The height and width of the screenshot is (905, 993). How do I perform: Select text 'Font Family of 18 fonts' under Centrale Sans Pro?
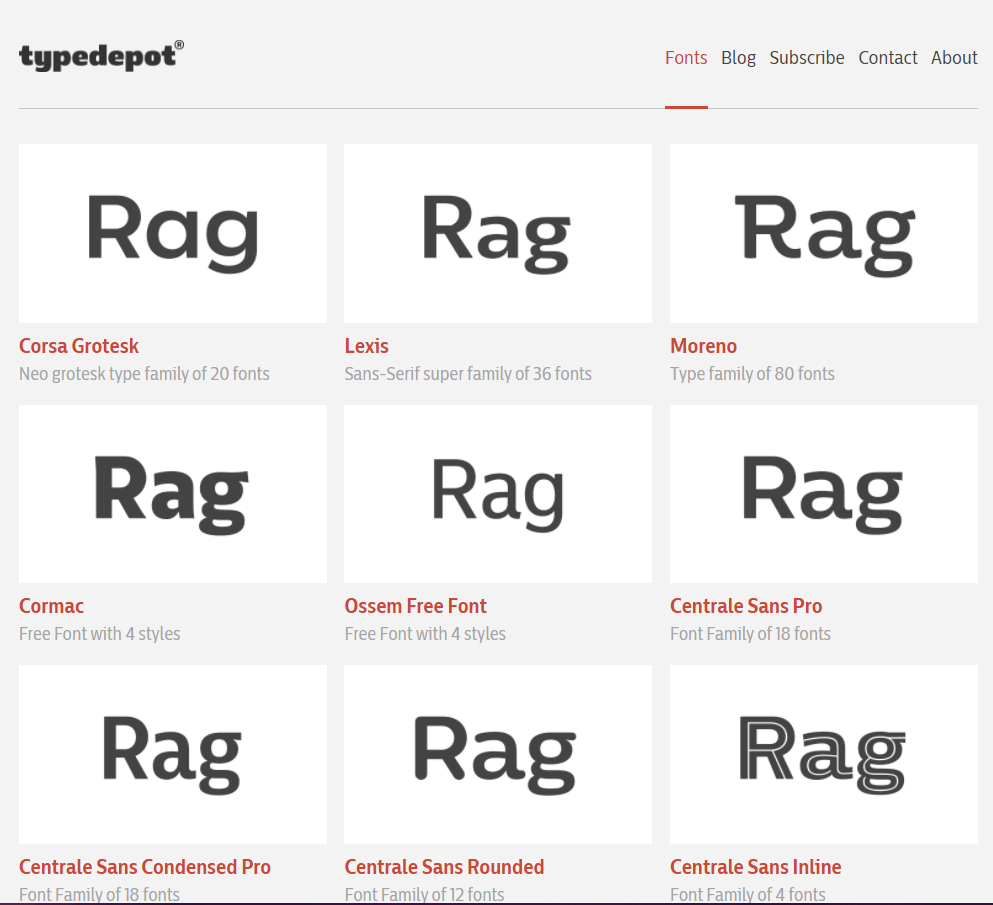coord(750,634)
